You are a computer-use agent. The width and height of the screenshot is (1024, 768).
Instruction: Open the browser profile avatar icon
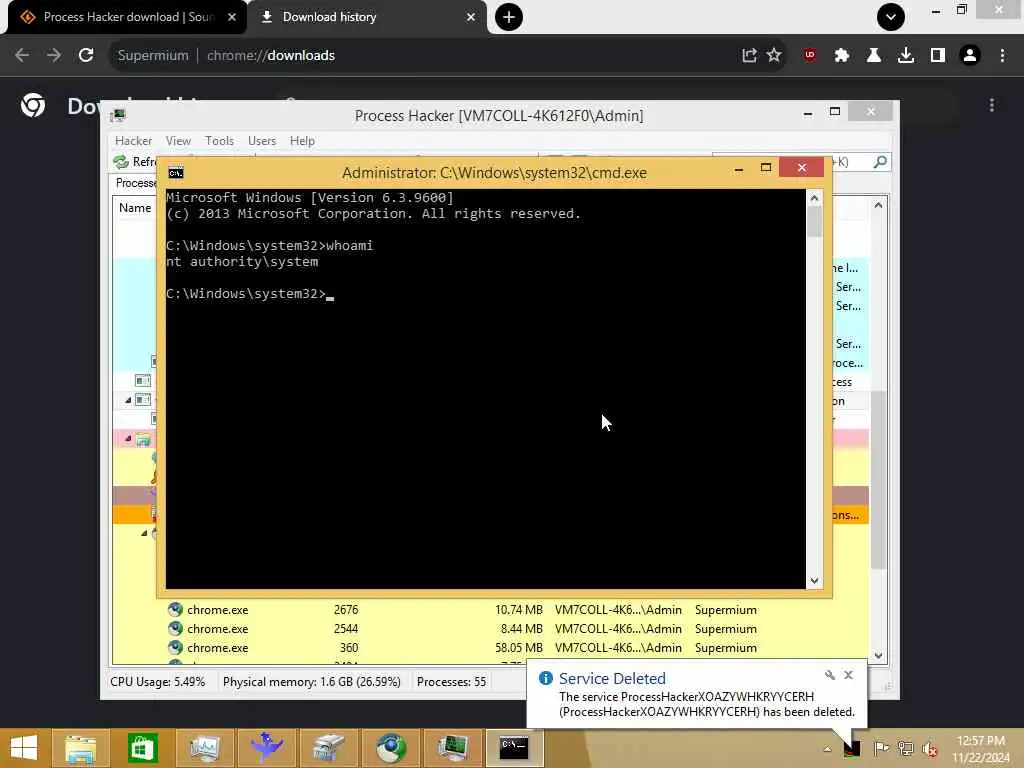970,56
